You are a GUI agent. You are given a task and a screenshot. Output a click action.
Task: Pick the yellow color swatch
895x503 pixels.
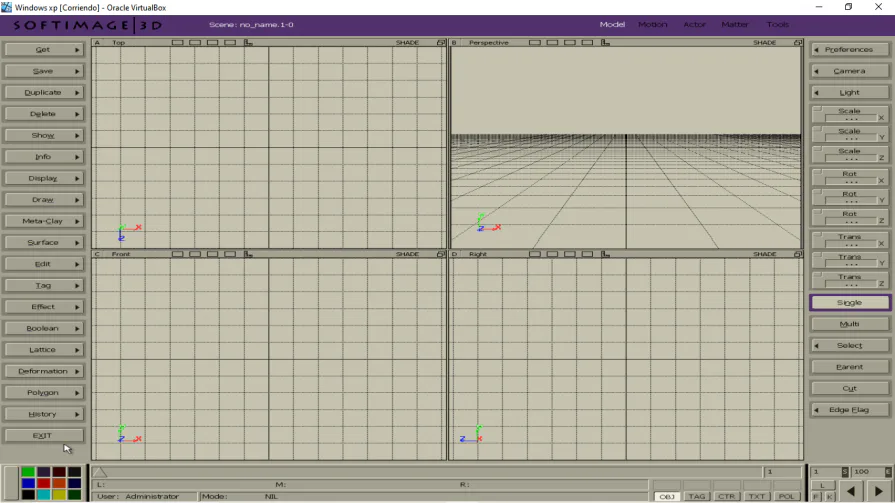59,494
